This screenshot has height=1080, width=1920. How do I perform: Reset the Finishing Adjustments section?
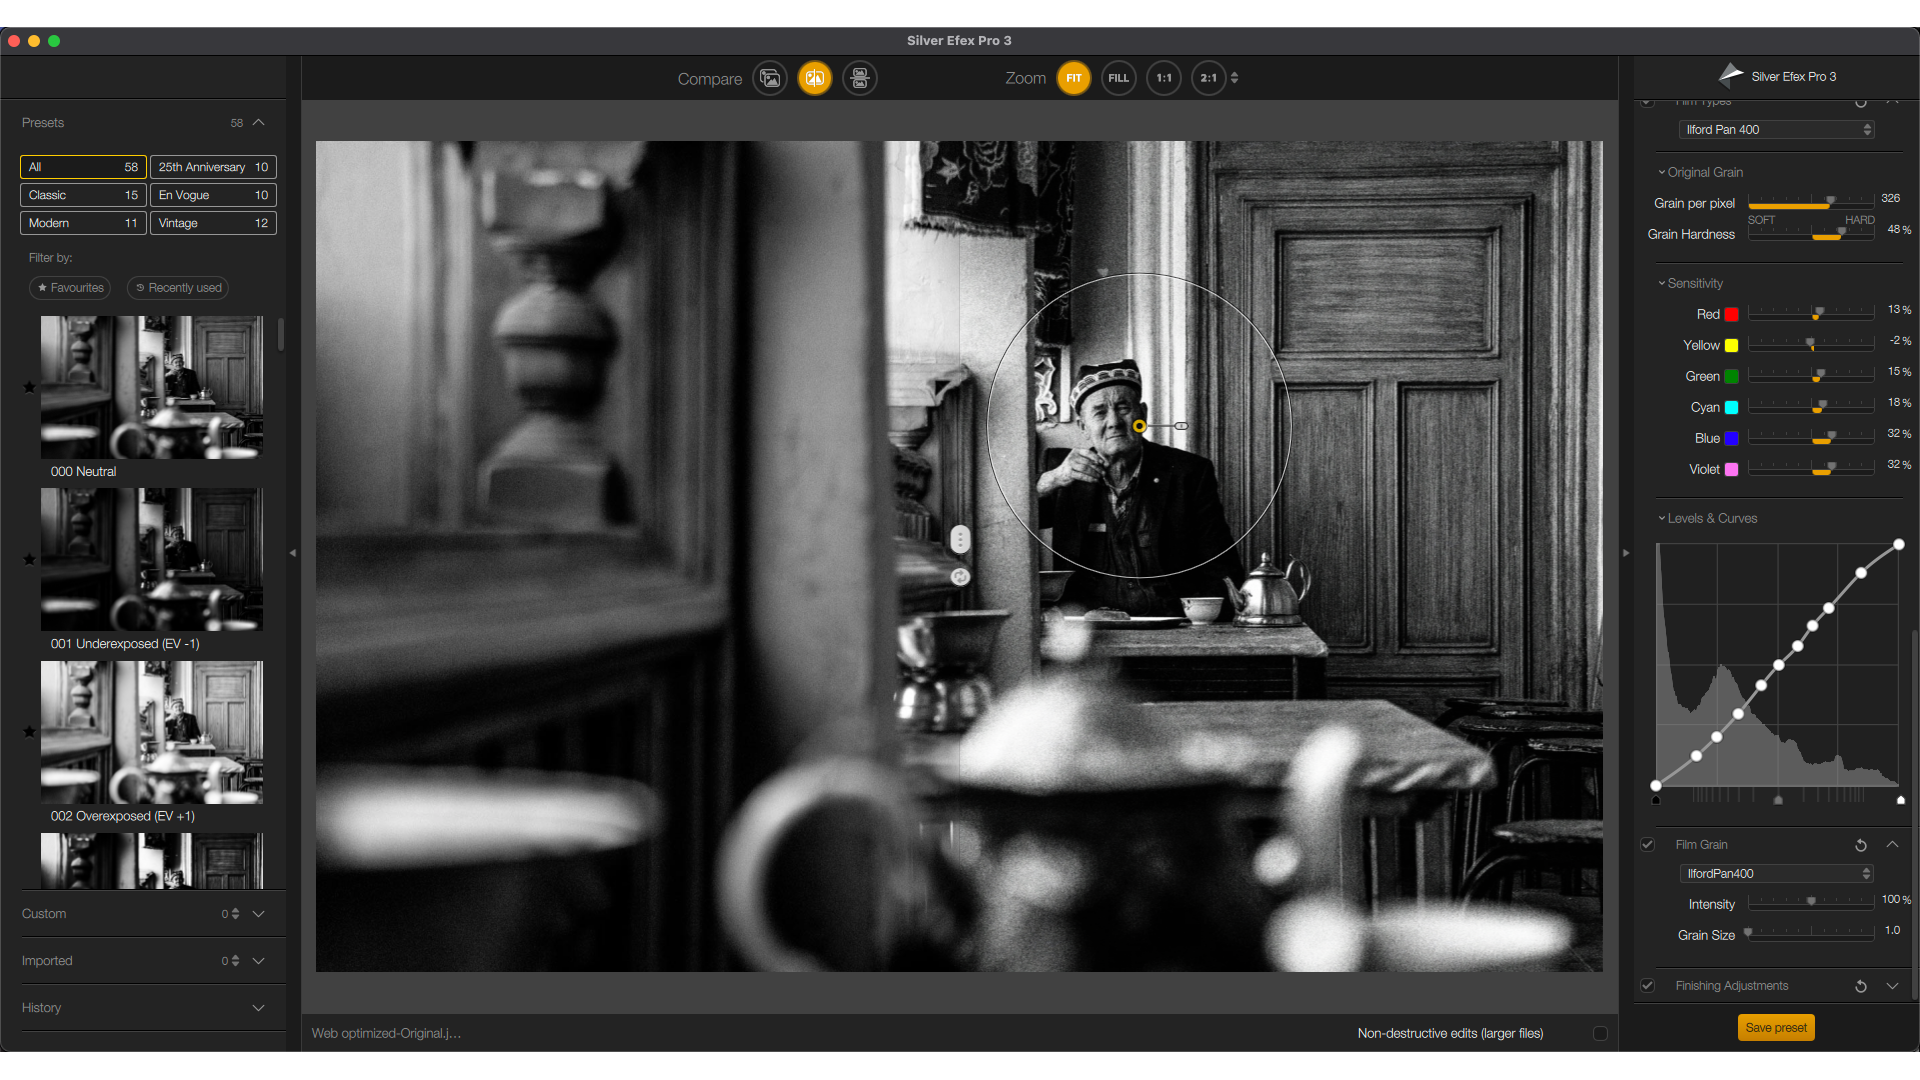point(1861,986)
